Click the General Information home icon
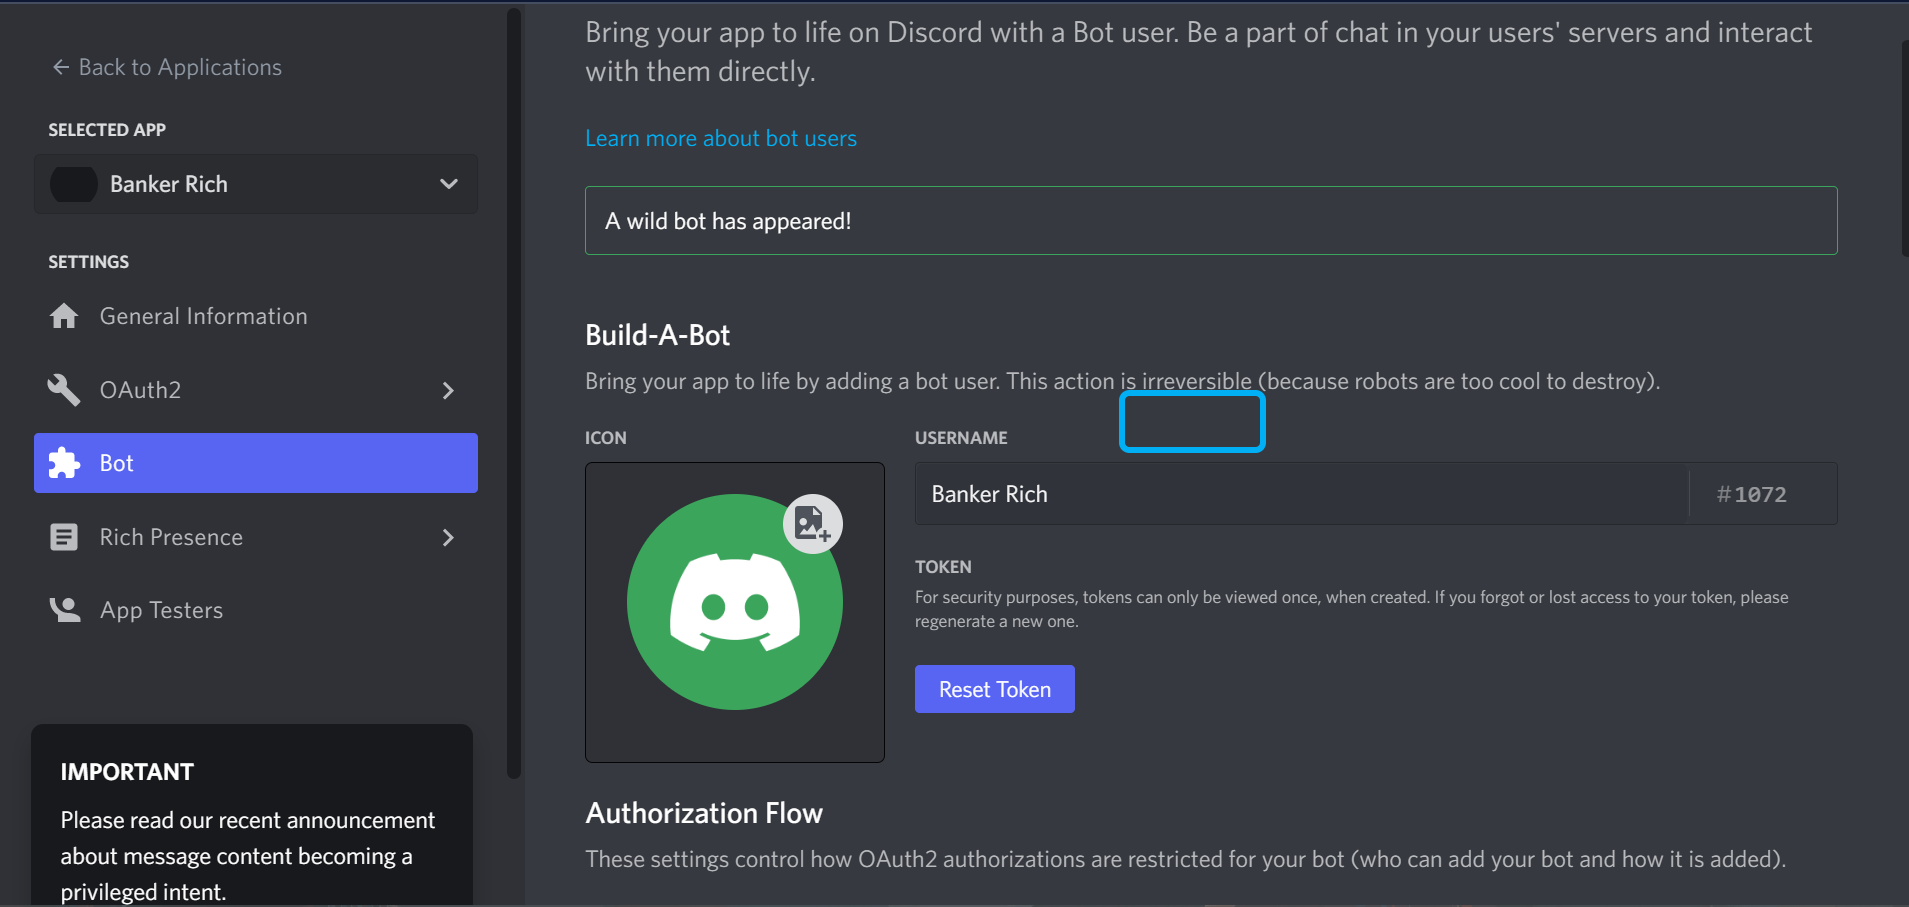The width and height of the screenshot is (1909, 907). pyautogui.click(x=64, y=316)
